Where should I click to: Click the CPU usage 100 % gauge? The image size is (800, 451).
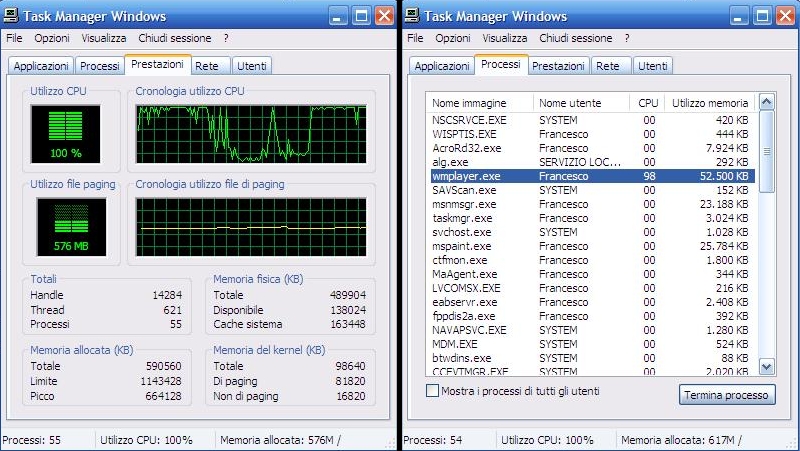coord(65,134)
